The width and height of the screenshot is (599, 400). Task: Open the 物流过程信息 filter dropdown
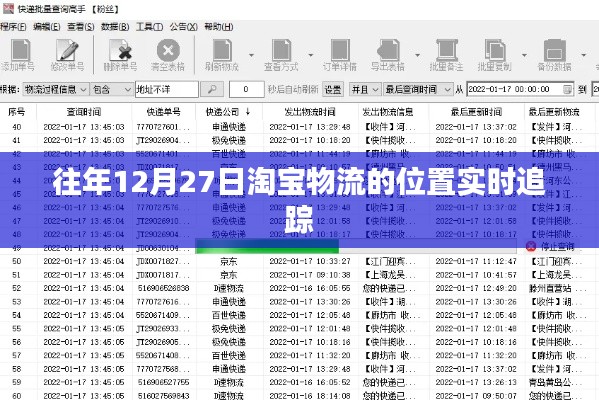pos(56,89)
